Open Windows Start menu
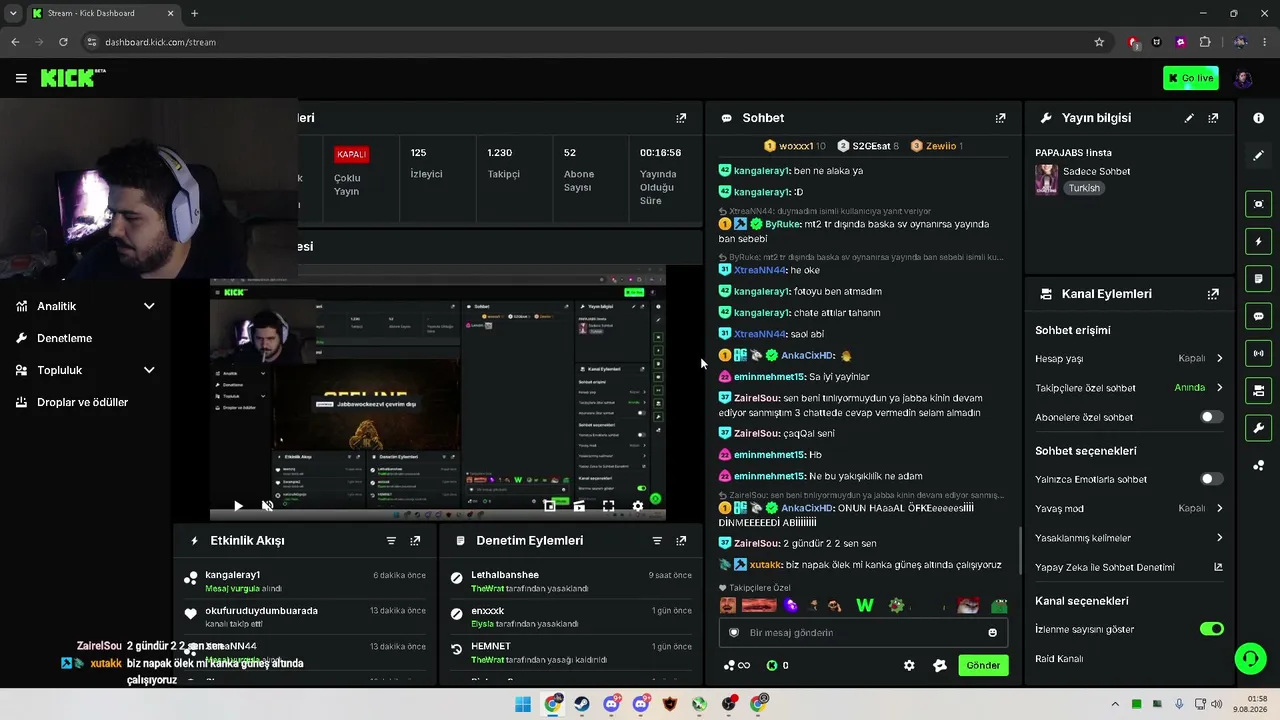Screen dimensions: 1280x720 click(523, 704)
